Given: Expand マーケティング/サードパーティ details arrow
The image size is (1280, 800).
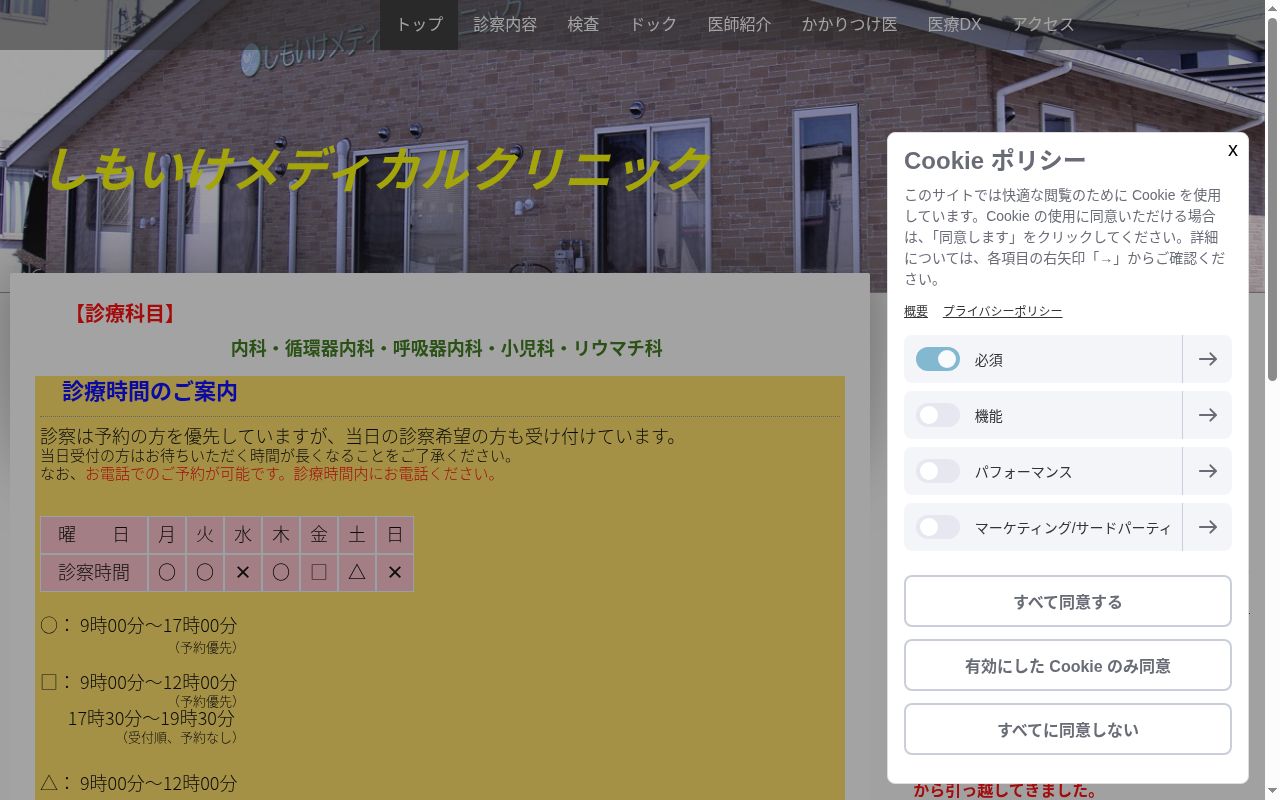Looking at the screenshot, I should click(1207, 527).
